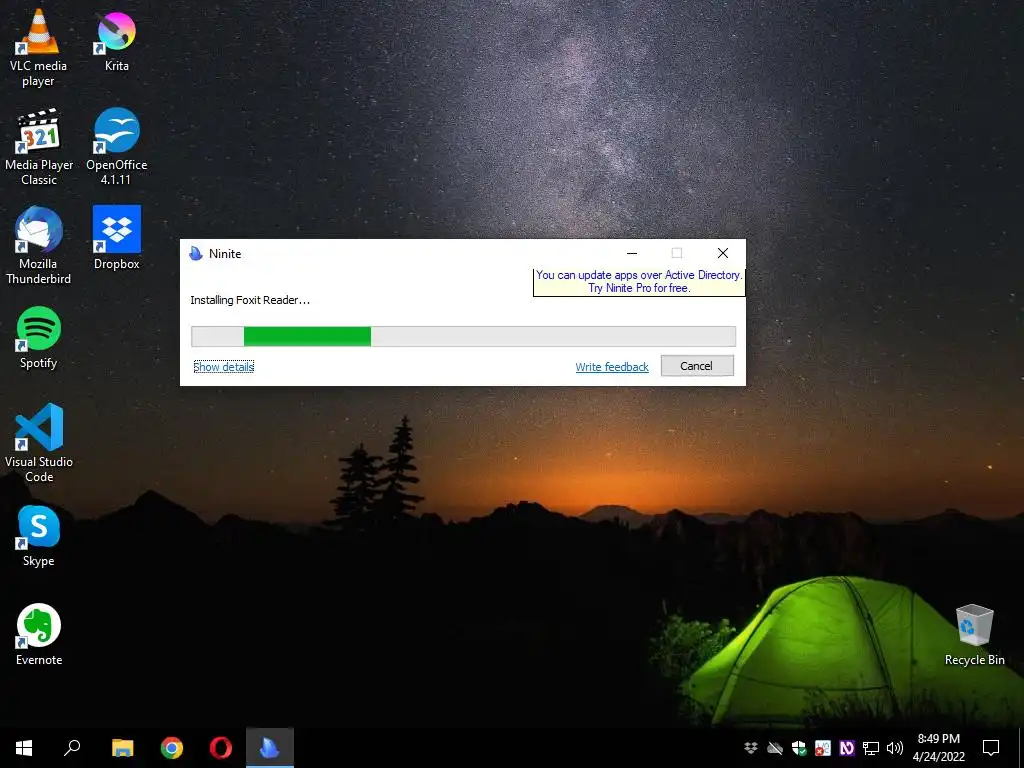
Task: Click the Ninite taskbar button
Action: click(x=270, y=748)
